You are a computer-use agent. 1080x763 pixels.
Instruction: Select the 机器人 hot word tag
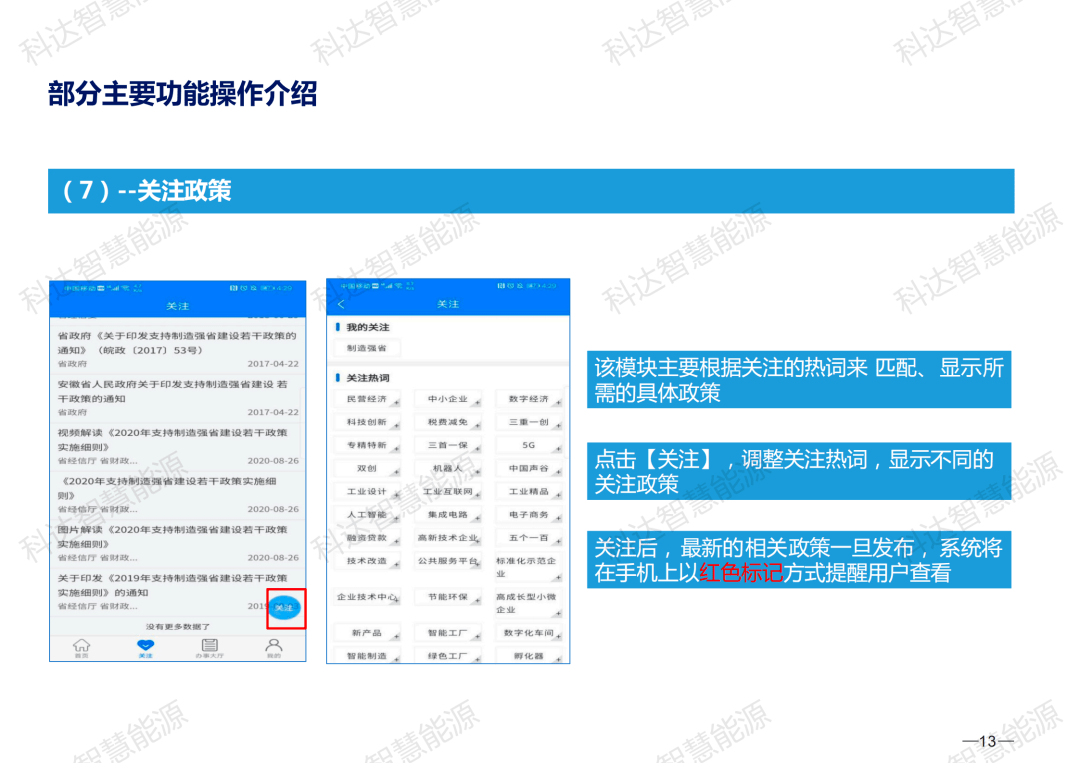click(447, 468)
